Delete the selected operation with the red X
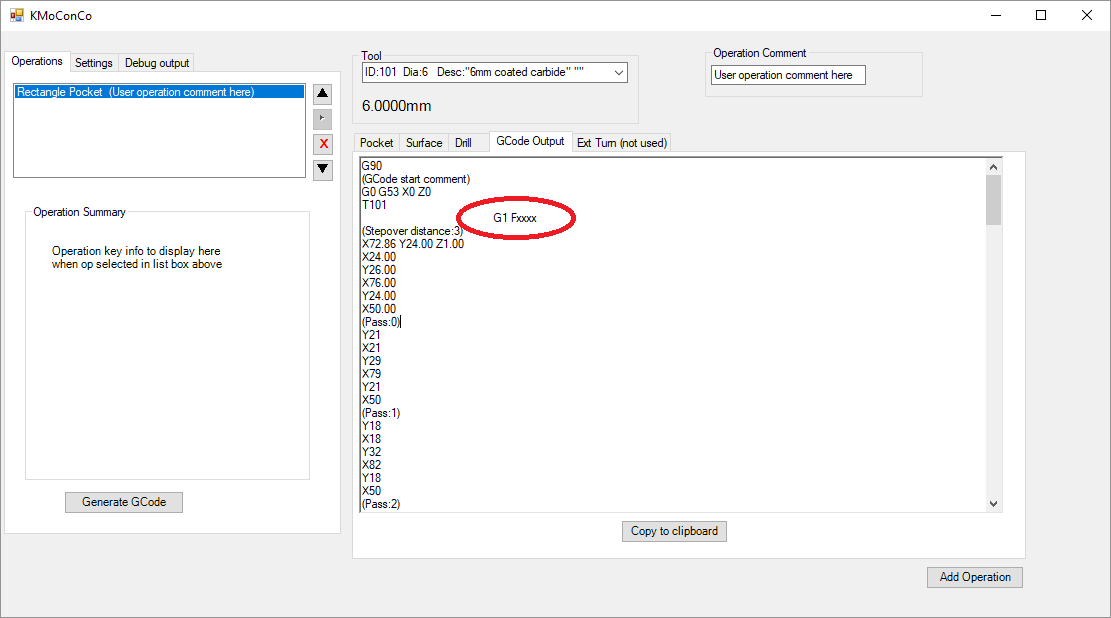The width and height of the screenshot is (1111, 618). click(x=323, y=144)
